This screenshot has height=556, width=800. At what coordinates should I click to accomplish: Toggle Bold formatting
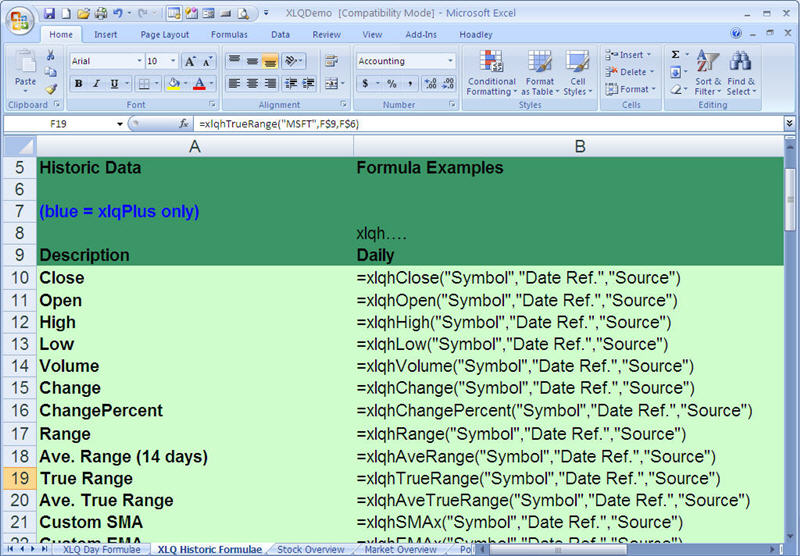tap(77, 84)
